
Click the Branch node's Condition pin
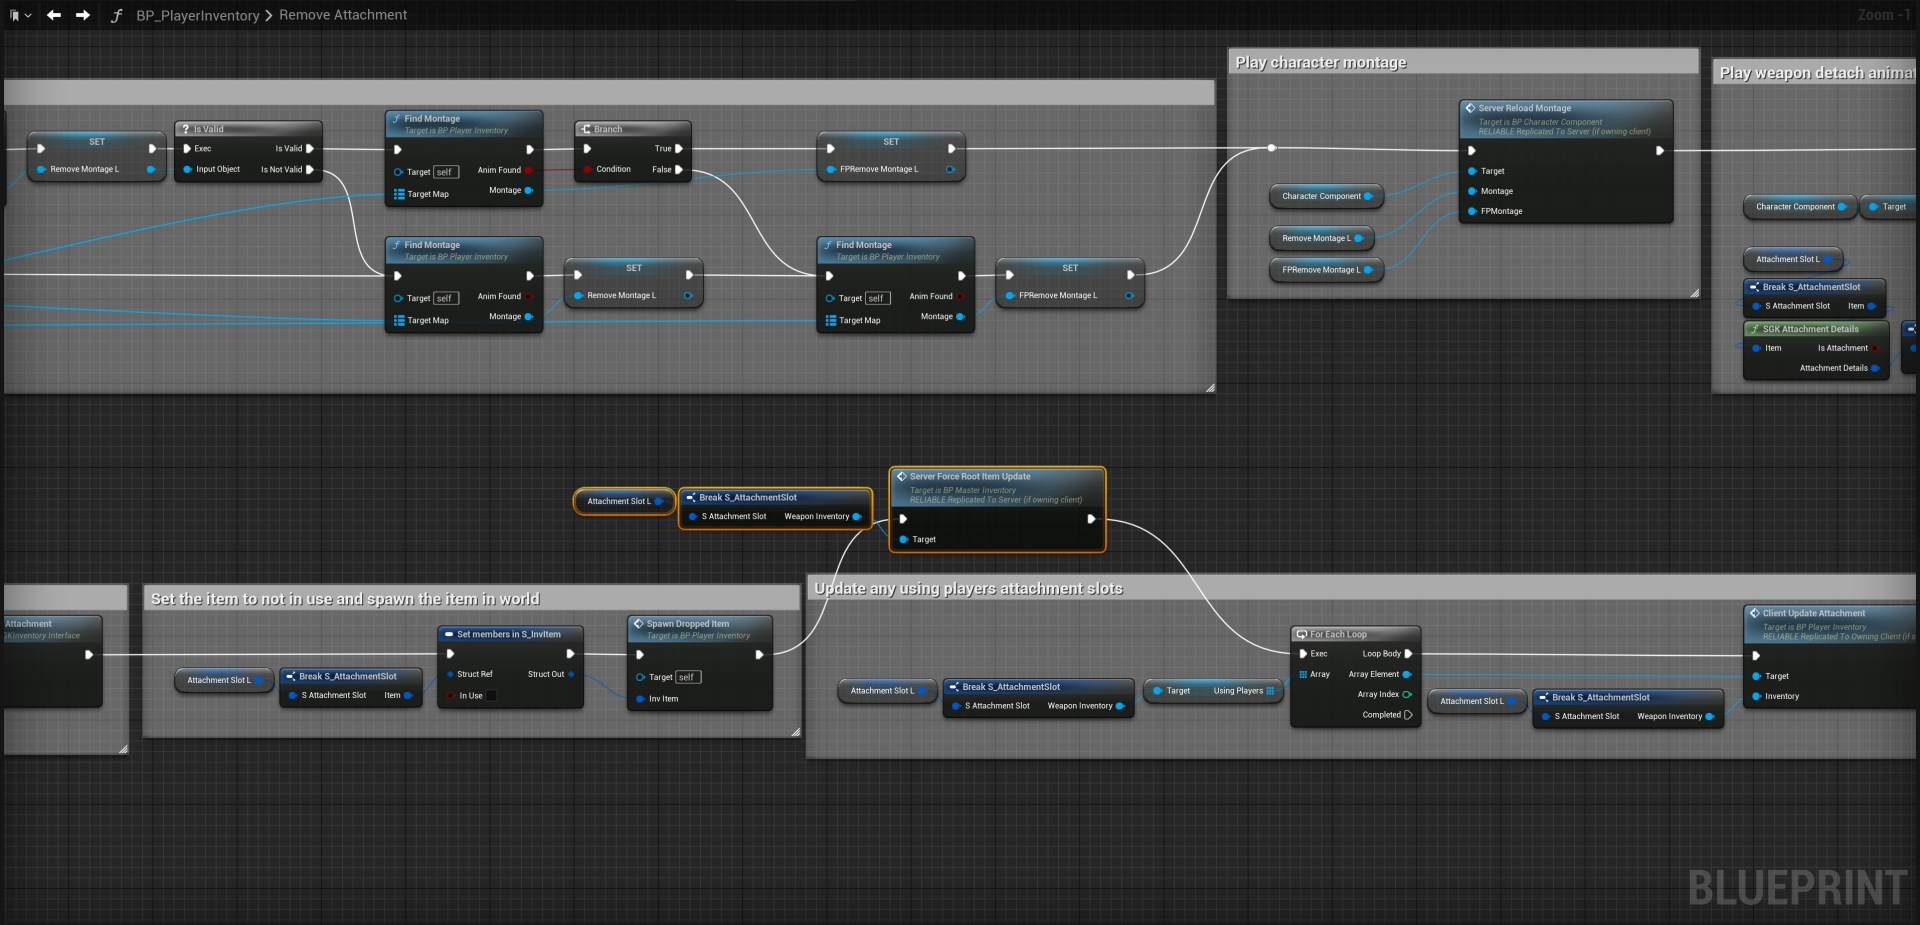coord(587,170)
